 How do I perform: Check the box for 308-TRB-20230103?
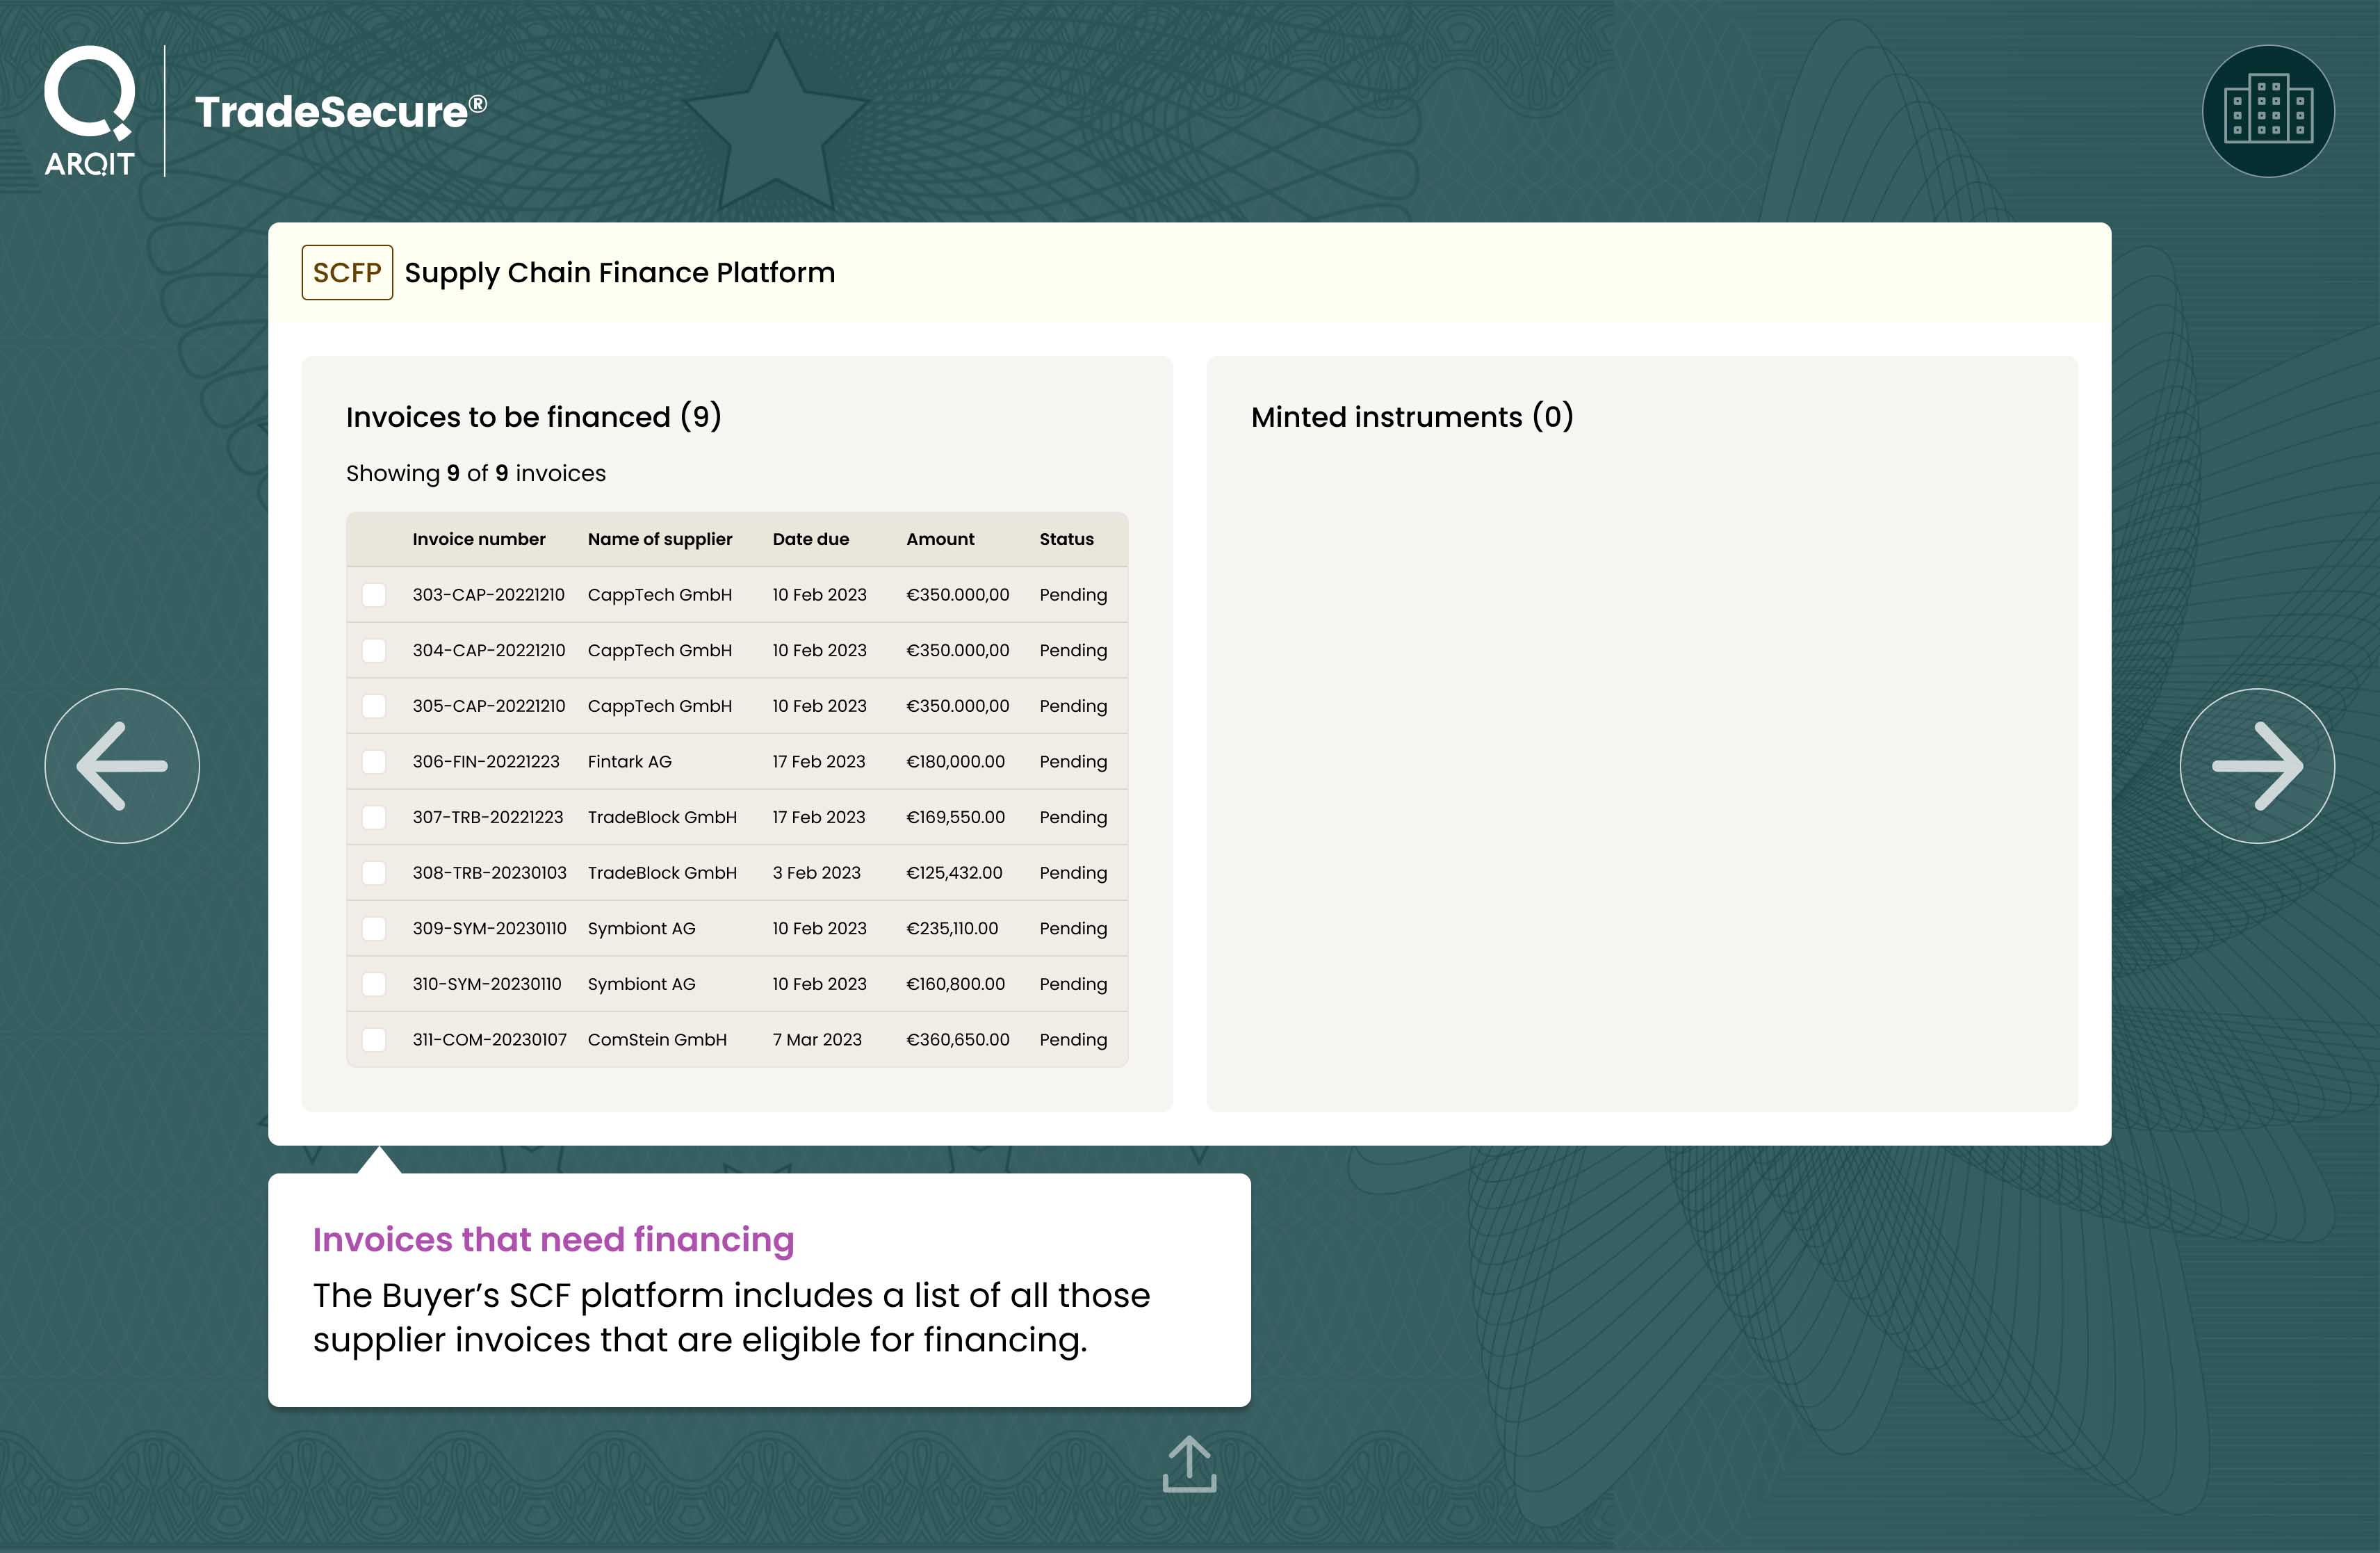click(x=374, y=873)
